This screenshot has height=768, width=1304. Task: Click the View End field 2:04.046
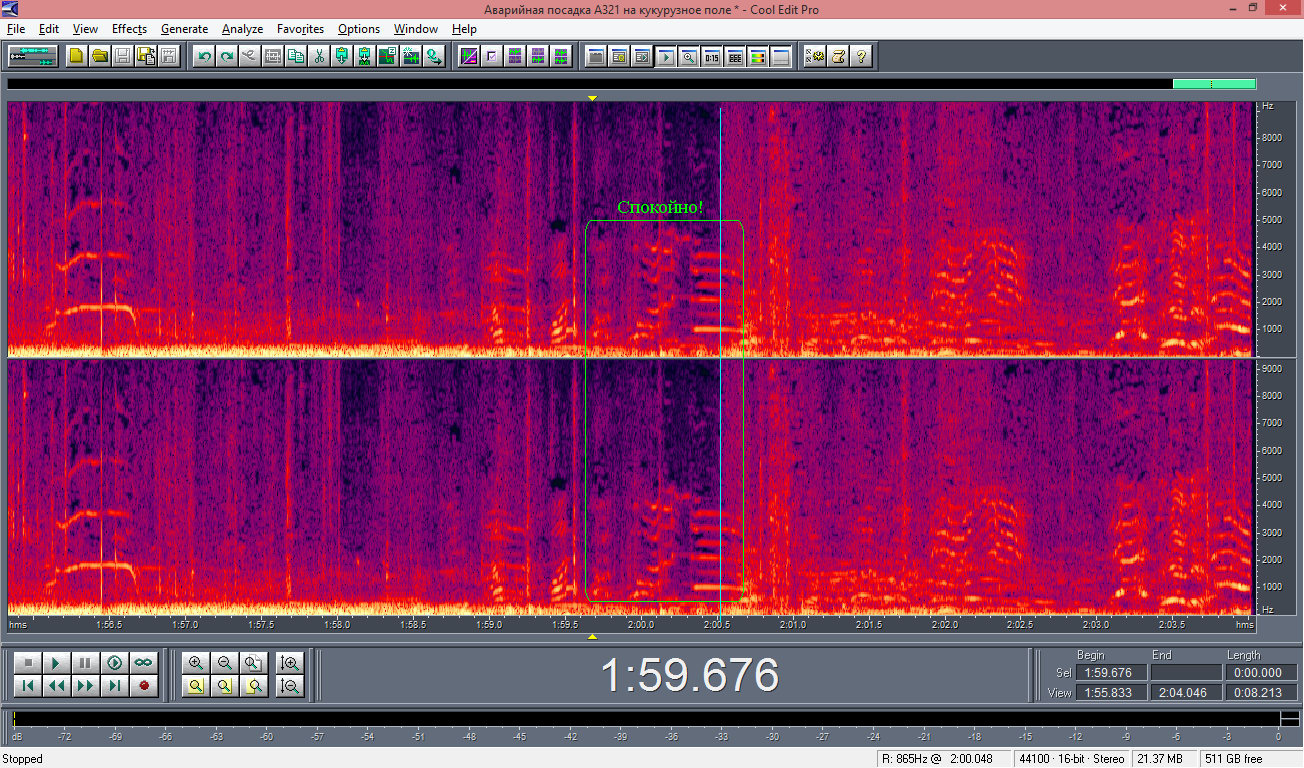(x=1186, y=692)
